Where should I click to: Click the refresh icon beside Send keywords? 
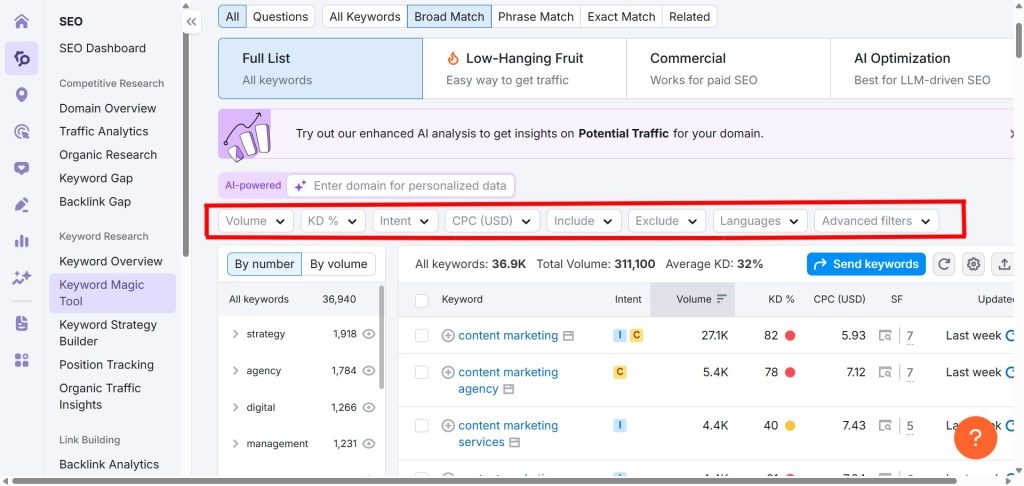click(x=943, y=264)
